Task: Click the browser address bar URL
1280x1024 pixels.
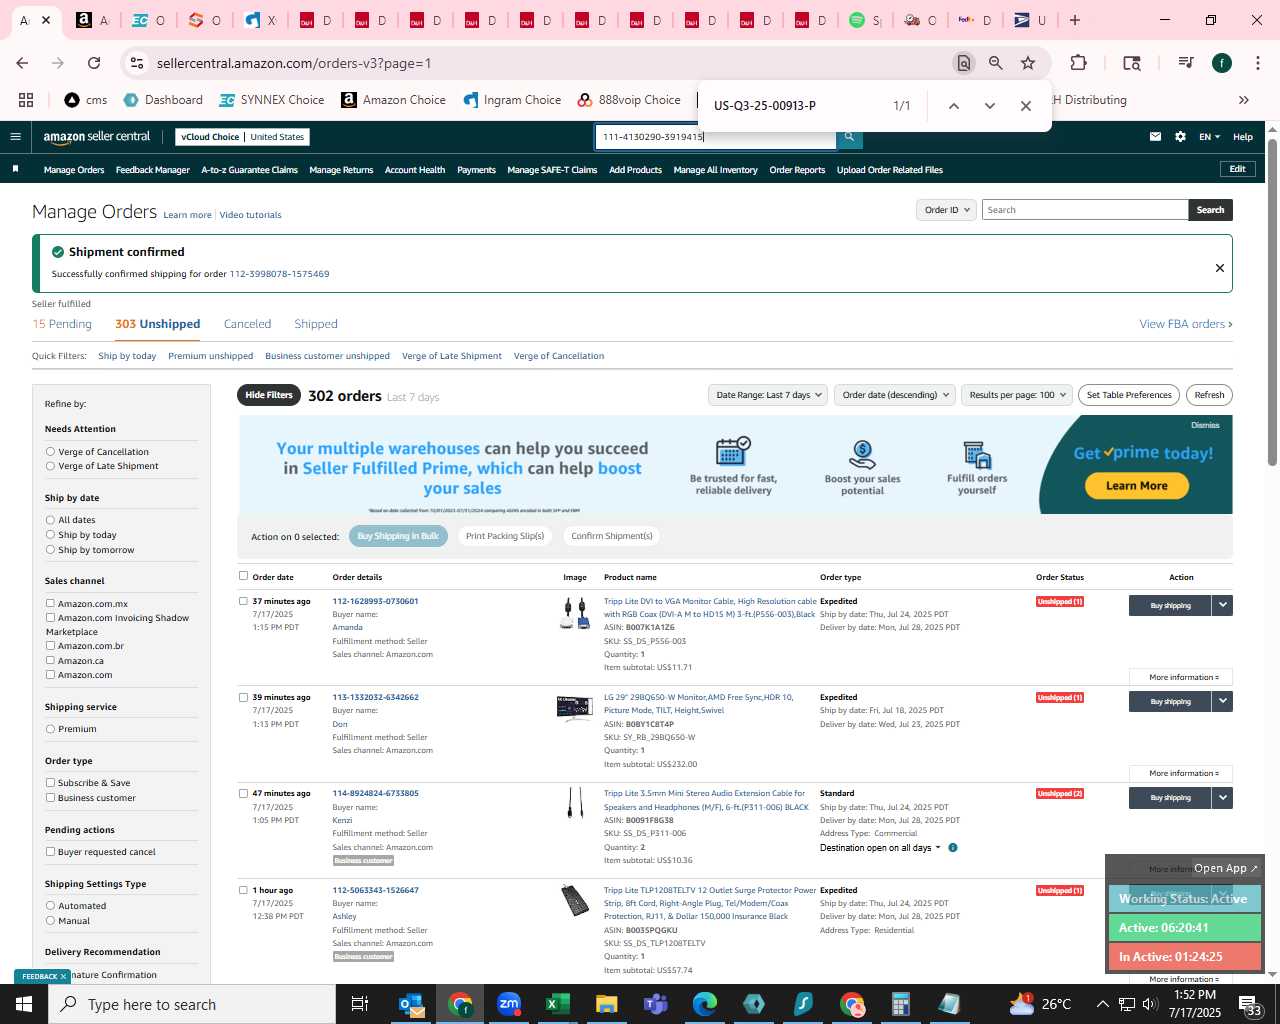Action: tap(294, 63)
